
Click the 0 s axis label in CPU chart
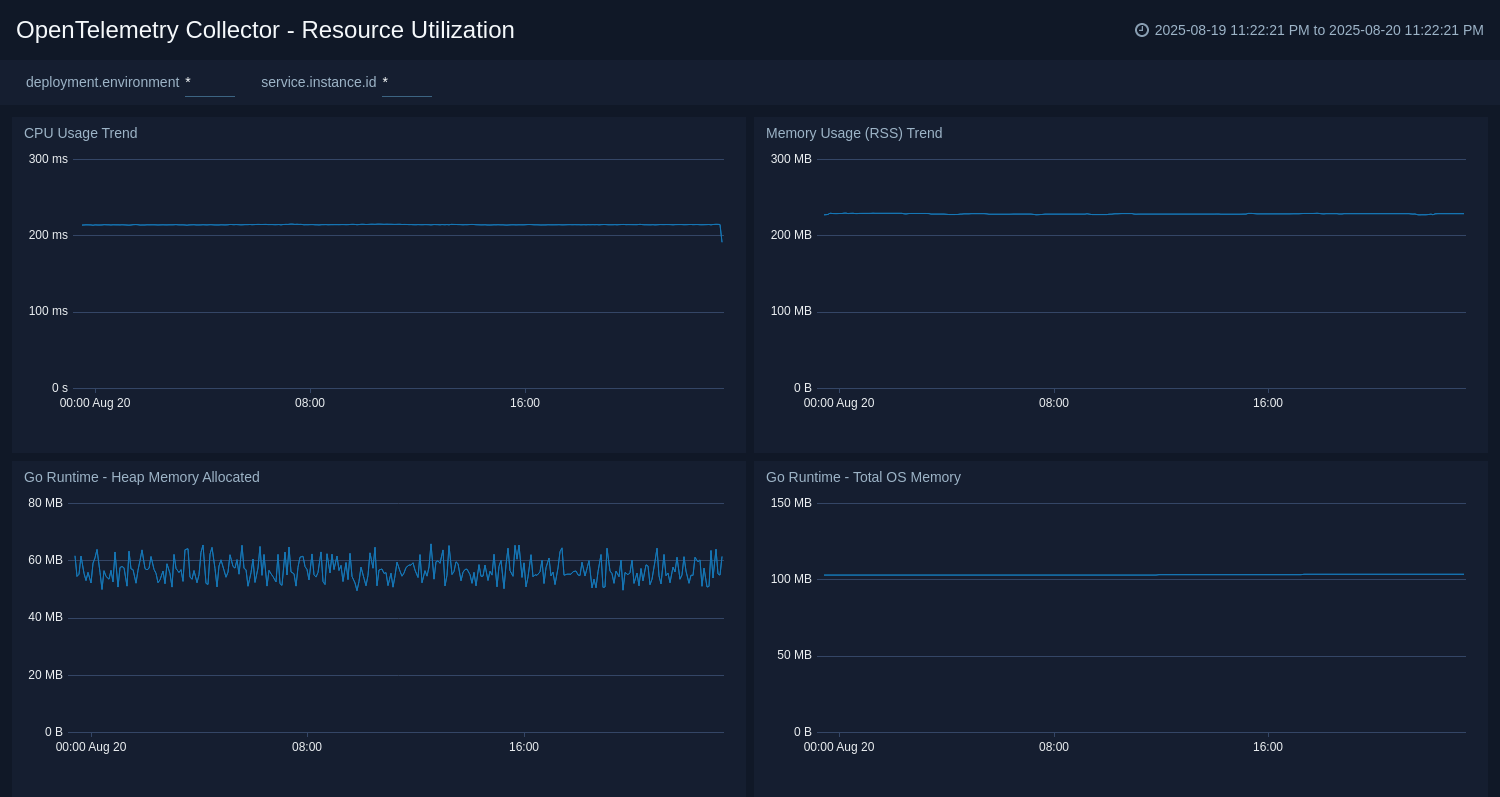[60, 388]
